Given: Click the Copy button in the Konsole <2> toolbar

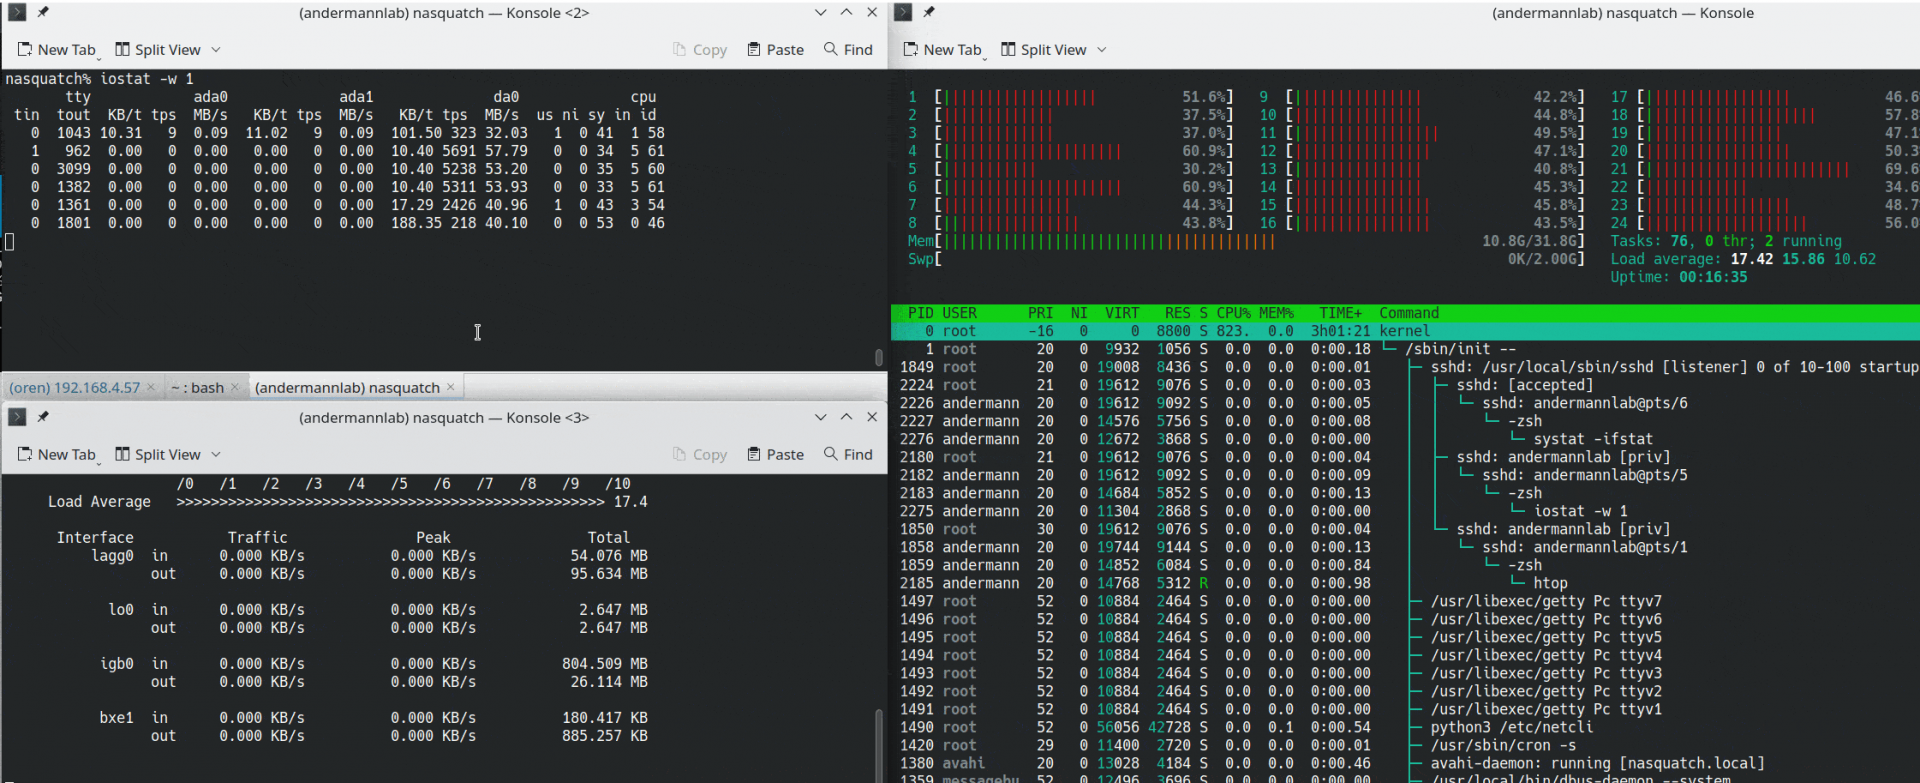Looking at the screenshot, I should (700, 50).
